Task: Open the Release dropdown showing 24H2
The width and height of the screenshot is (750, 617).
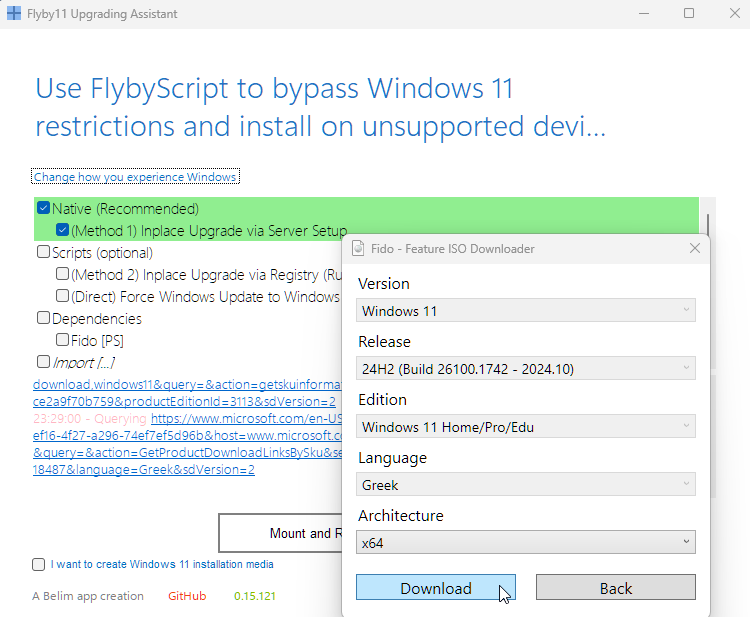Action: tap(526, 369)
